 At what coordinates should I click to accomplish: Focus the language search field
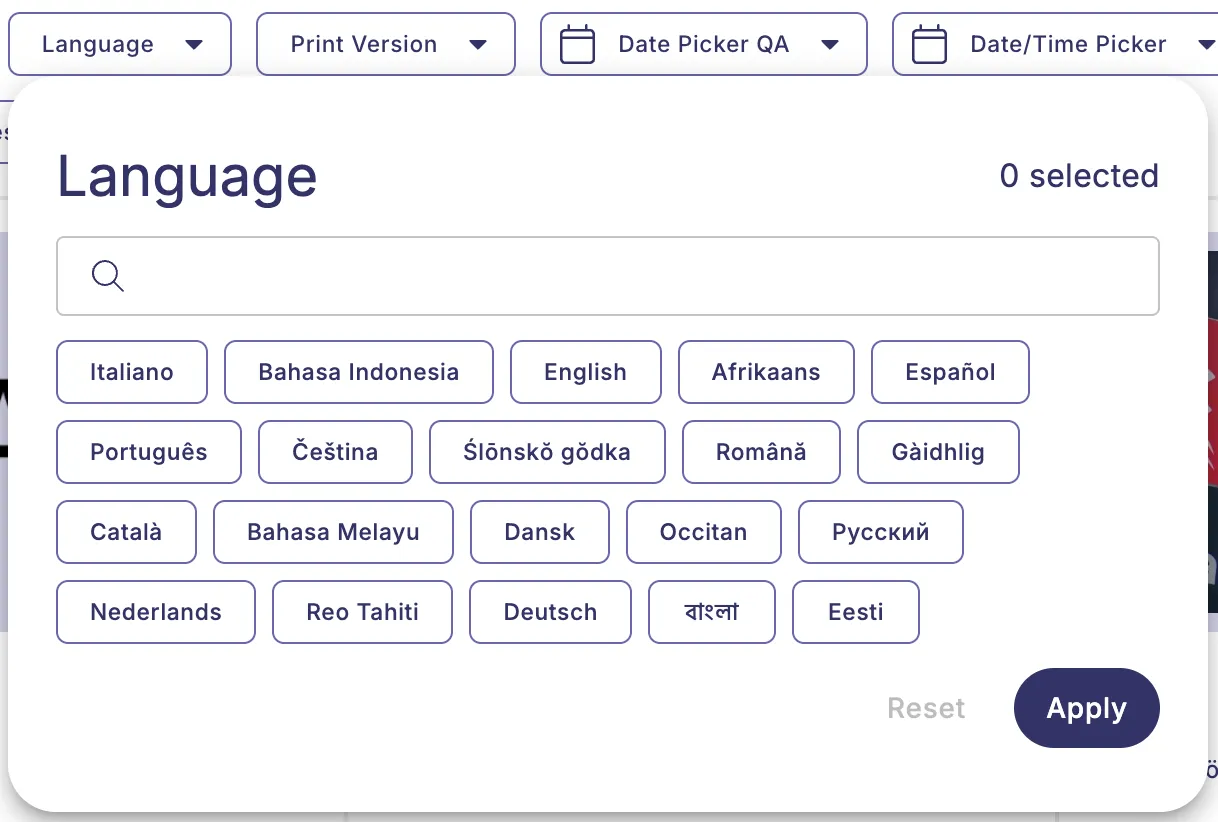coord(608,276)
